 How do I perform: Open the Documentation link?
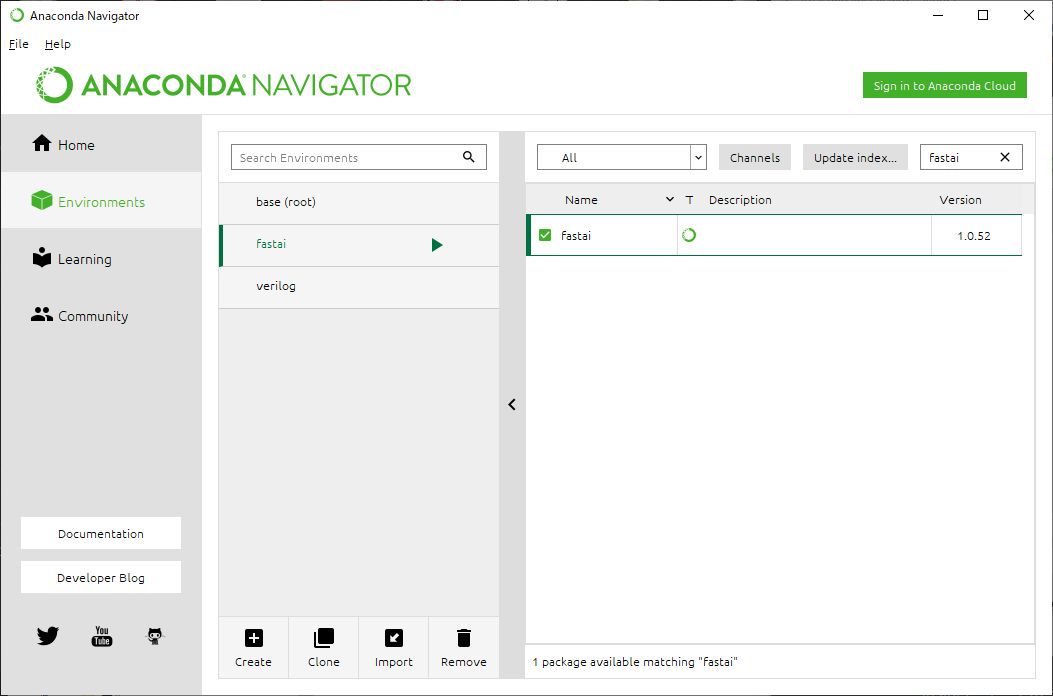101,533
